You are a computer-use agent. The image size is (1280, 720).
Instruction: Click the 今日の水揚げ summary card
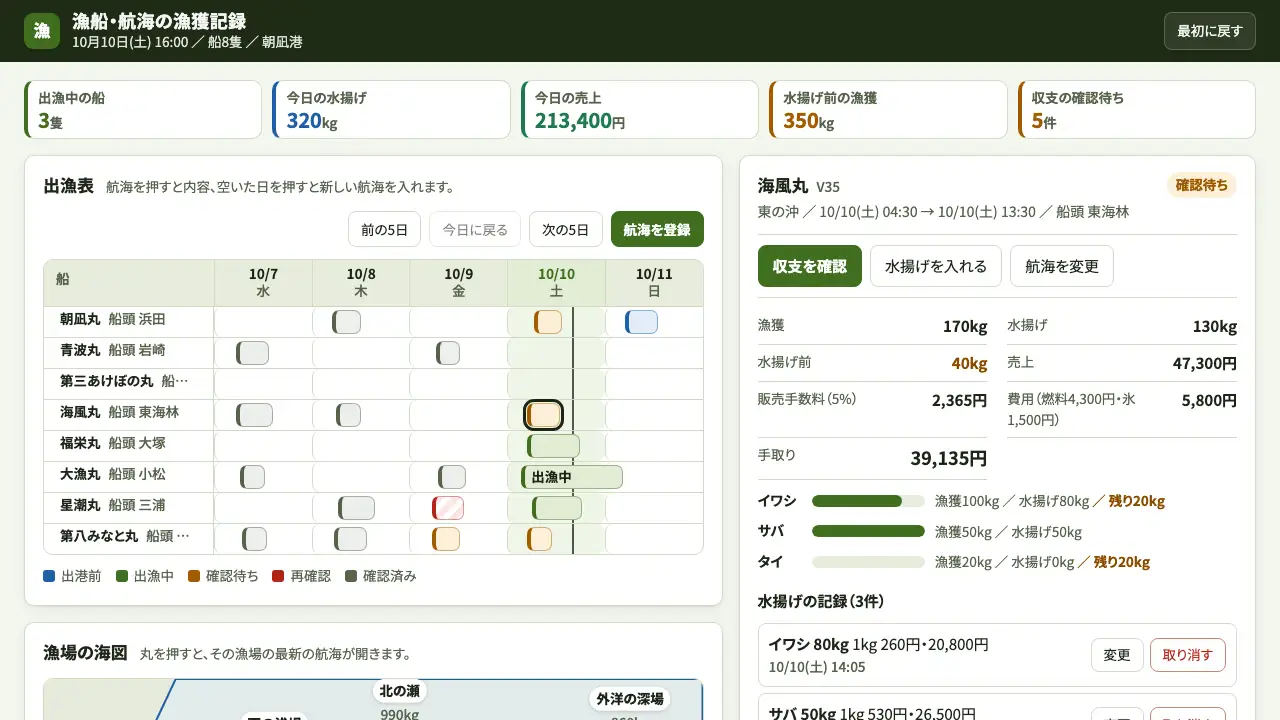pos(391,110)
